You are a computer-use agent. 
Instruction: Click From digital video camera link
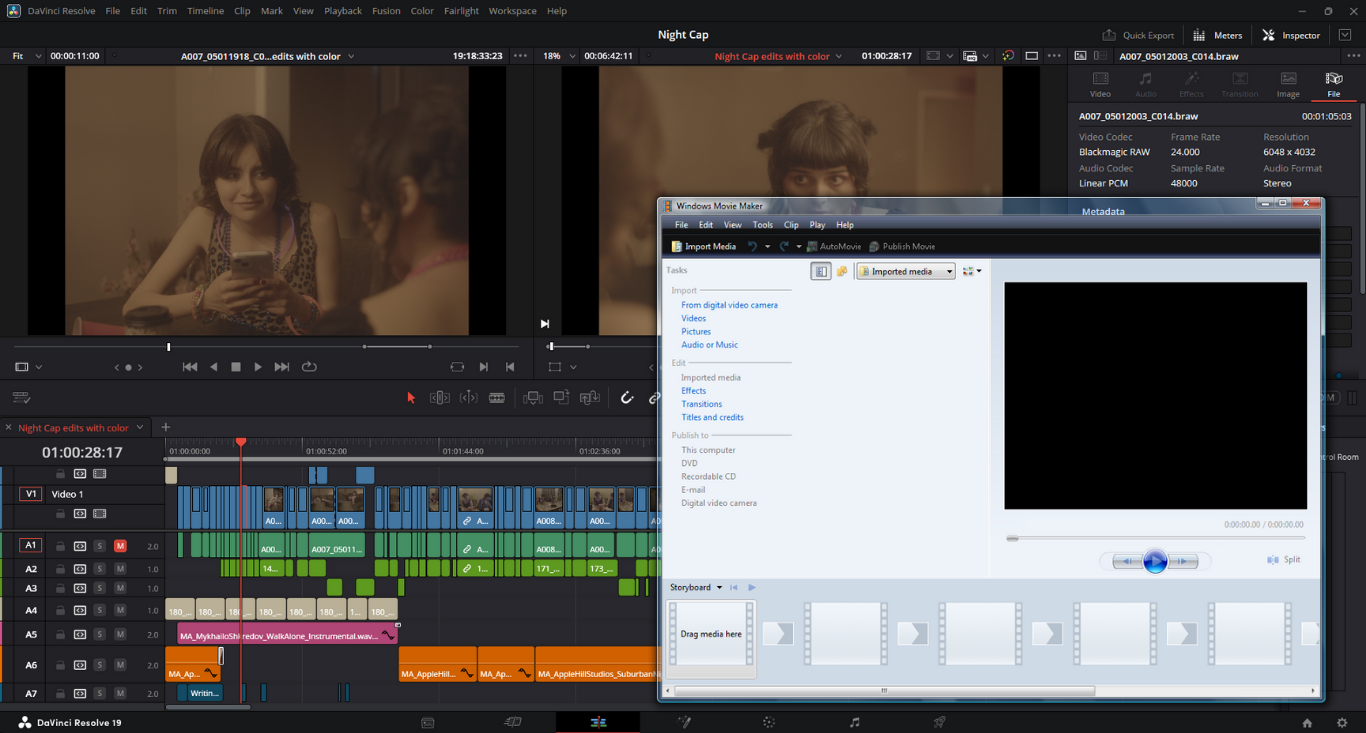click(729, 305)
